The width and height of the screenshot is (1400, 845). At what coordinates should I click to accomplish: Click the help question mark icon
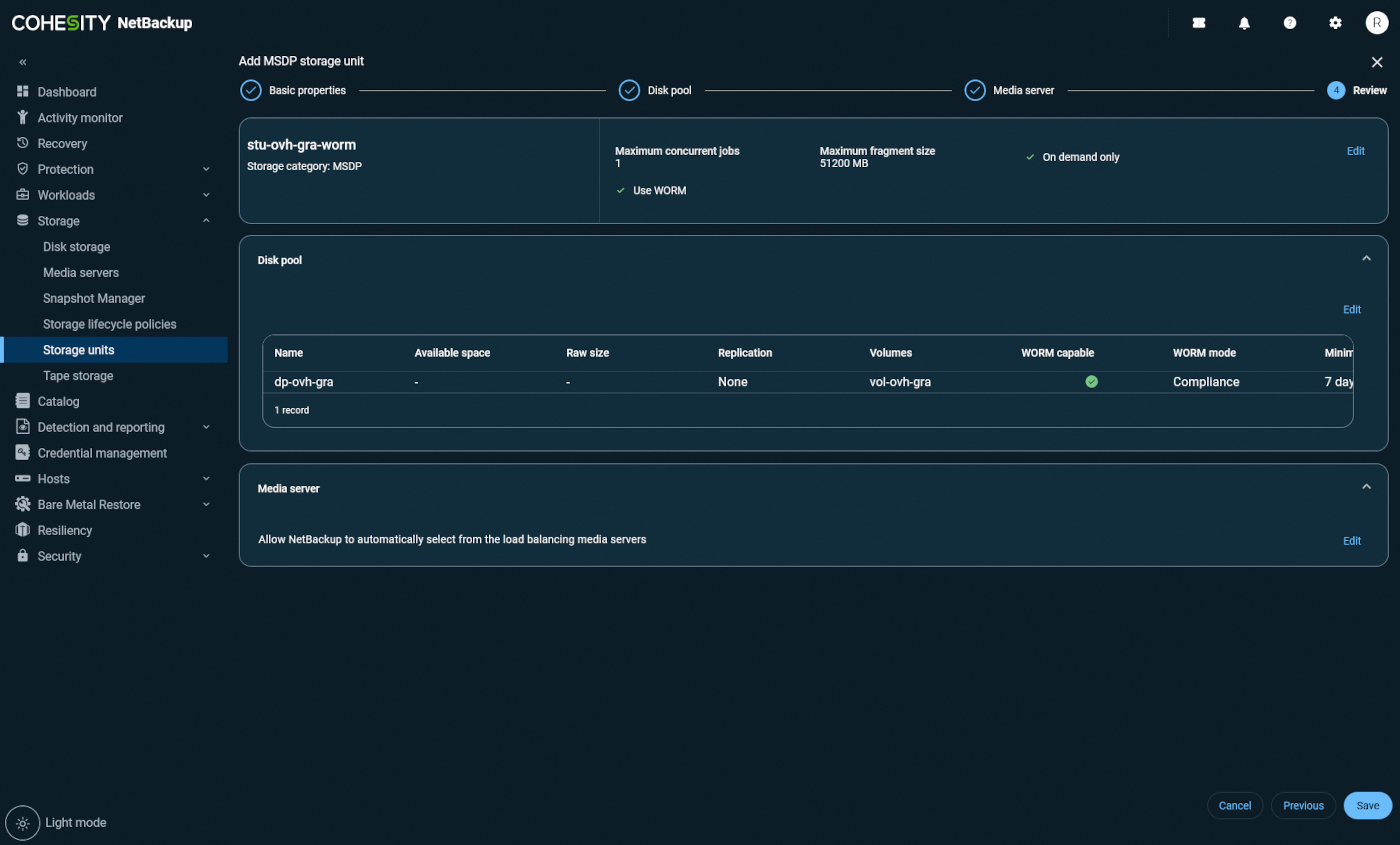point(1290,23)
